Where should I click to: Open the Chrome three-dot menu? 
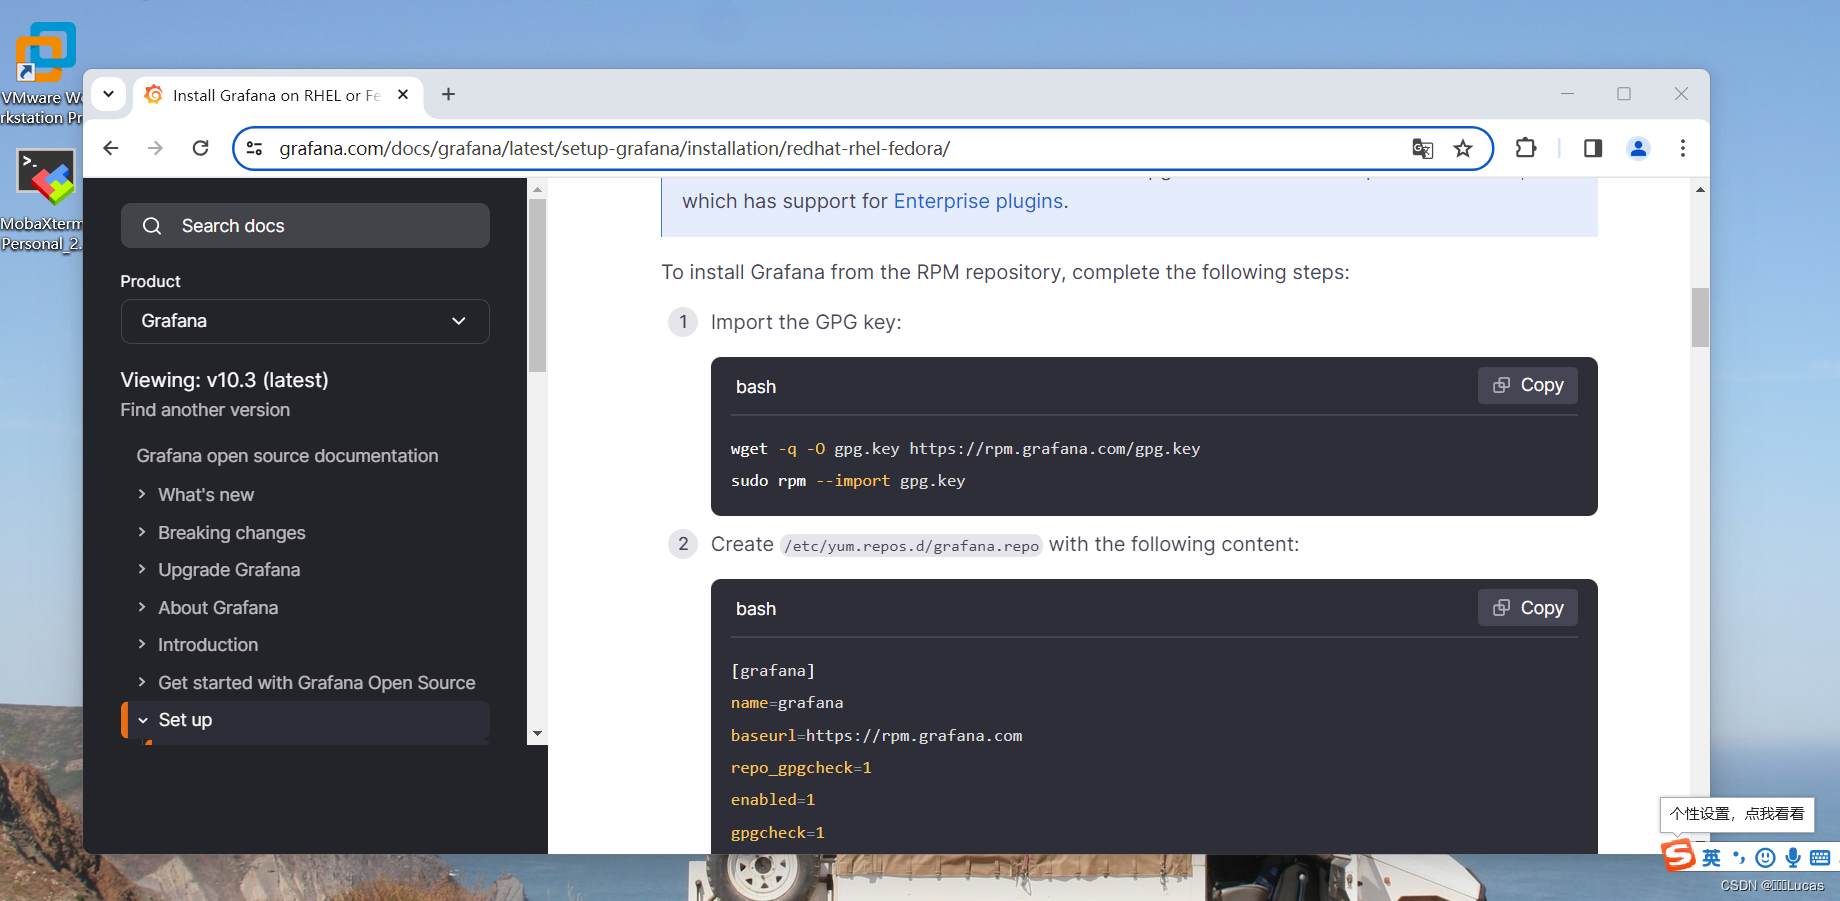[x=1683, y=148]
